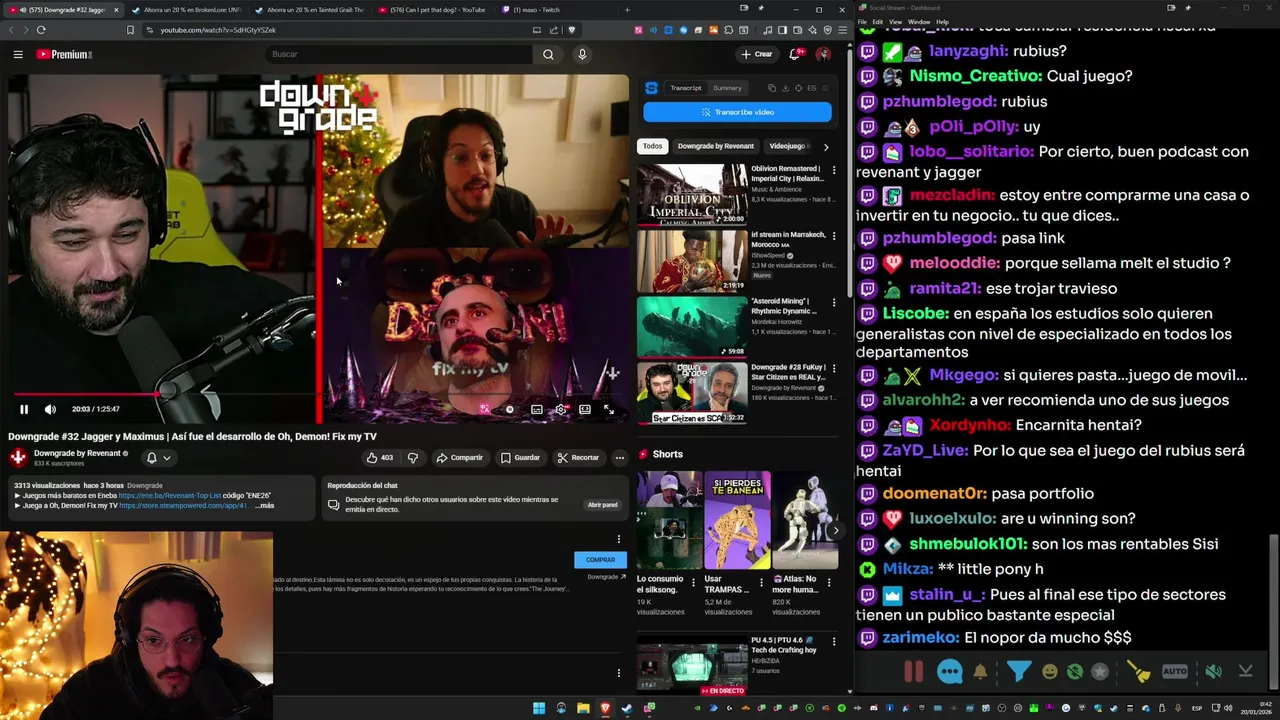This screenshot has height=720, width=1280.
Task: Switch to the Transcript tab
Action: 686,88
